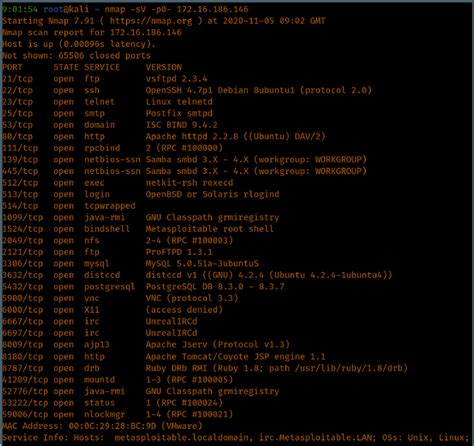Click the 'VERSION' column header
This screenshot has height=446, width=474.
[x=164, y=67]
